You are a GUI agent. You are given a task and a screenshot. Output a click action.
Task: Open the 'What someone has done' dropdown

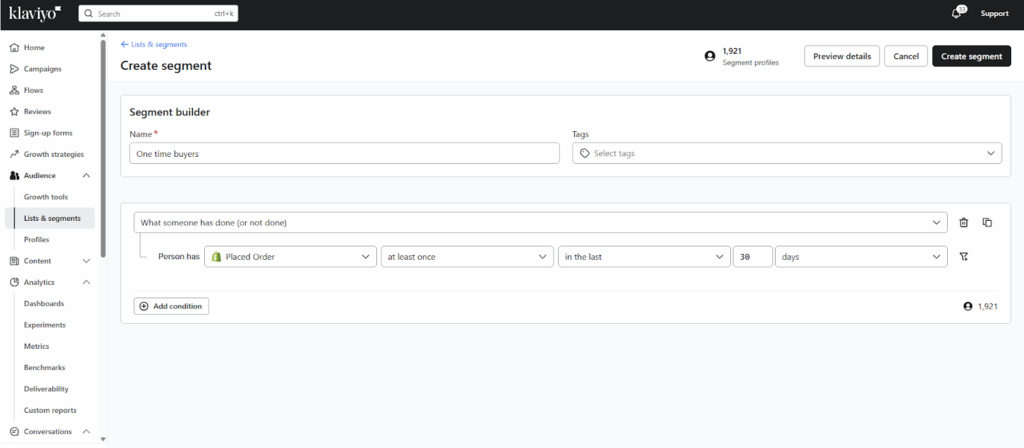[x=540, y=223]
